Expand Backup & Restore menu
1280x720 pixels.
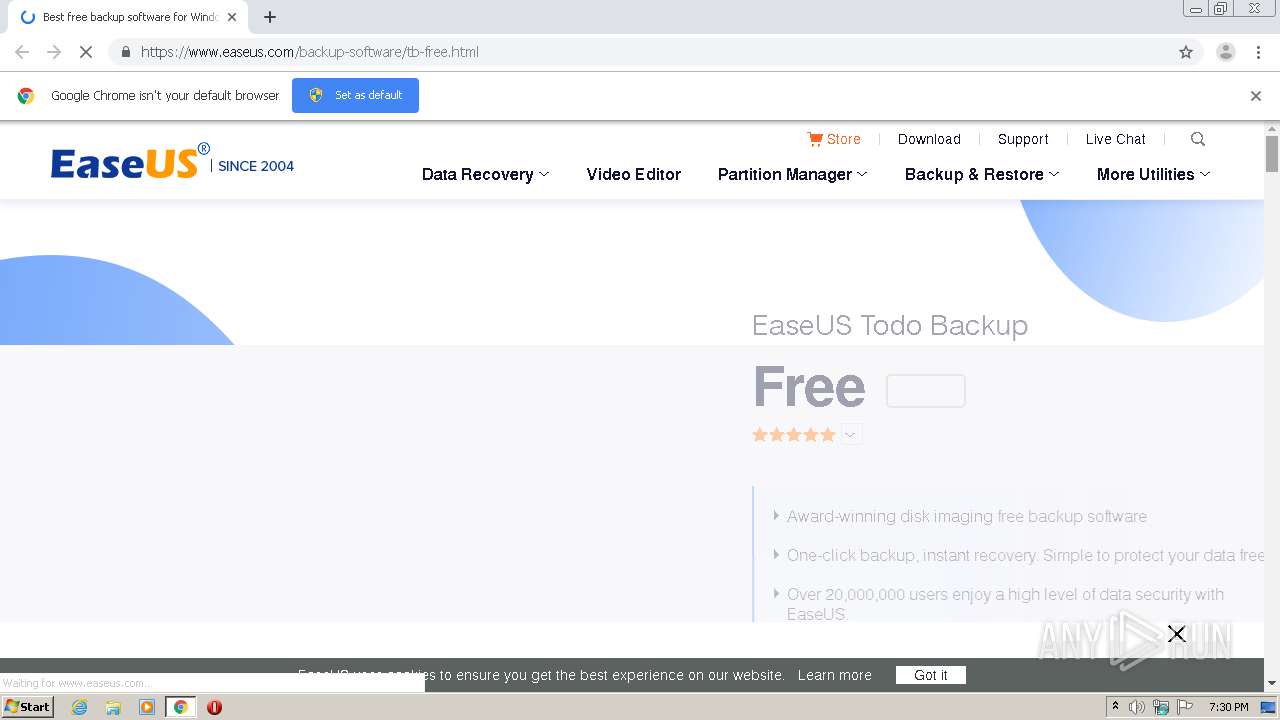pos(982,174)
